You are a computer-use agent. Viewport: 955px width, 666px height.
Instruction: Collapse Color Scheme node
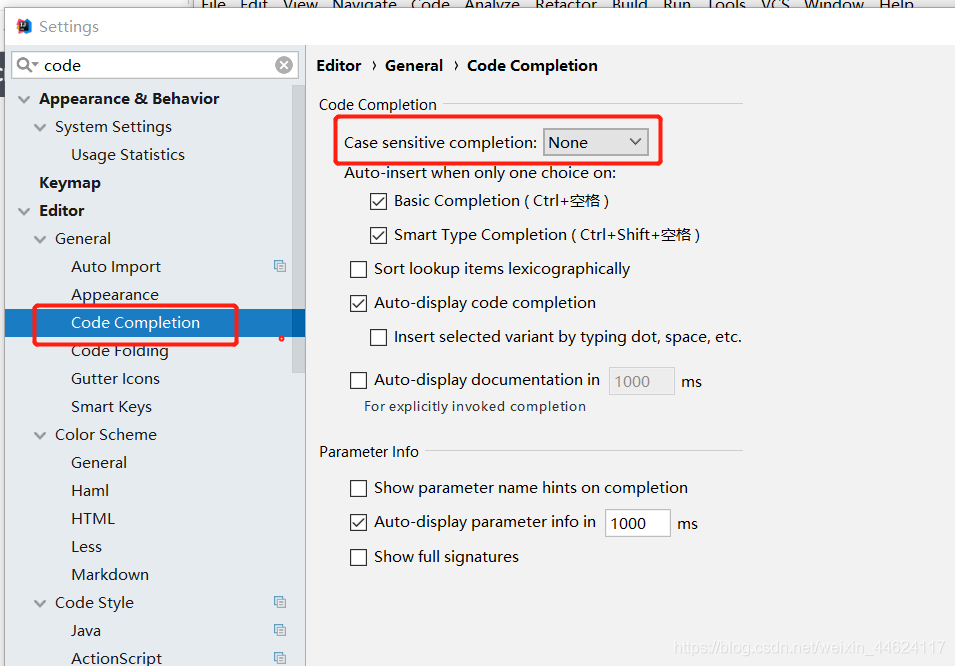40,435
